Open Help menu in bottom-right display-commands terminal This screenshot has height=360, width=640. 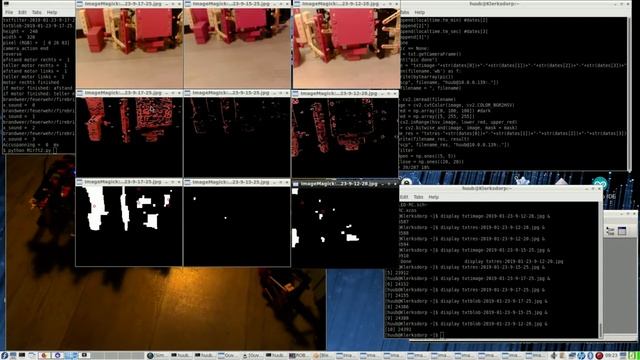[x=433, y=197]
